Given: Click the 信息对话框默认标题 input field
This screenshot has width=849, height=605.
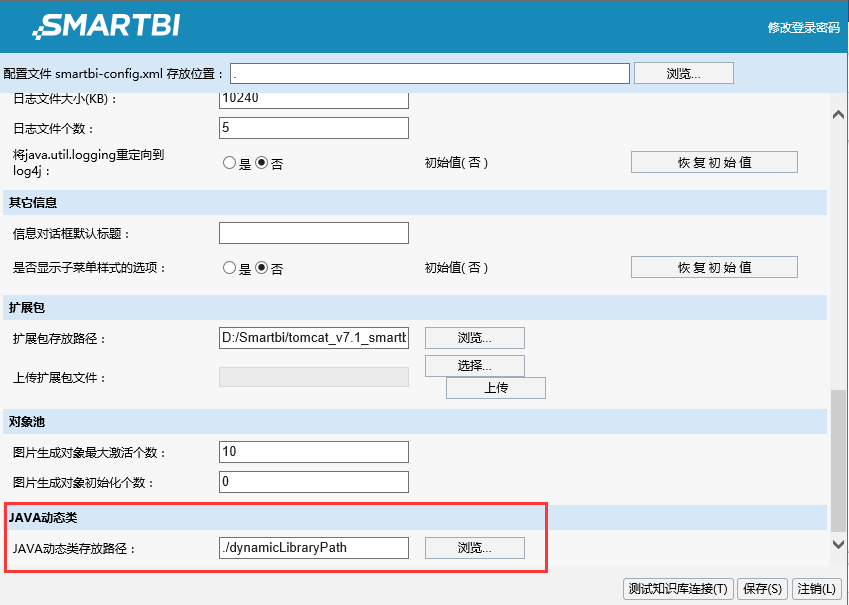Looking at the screenshot, I should point(314,233).
